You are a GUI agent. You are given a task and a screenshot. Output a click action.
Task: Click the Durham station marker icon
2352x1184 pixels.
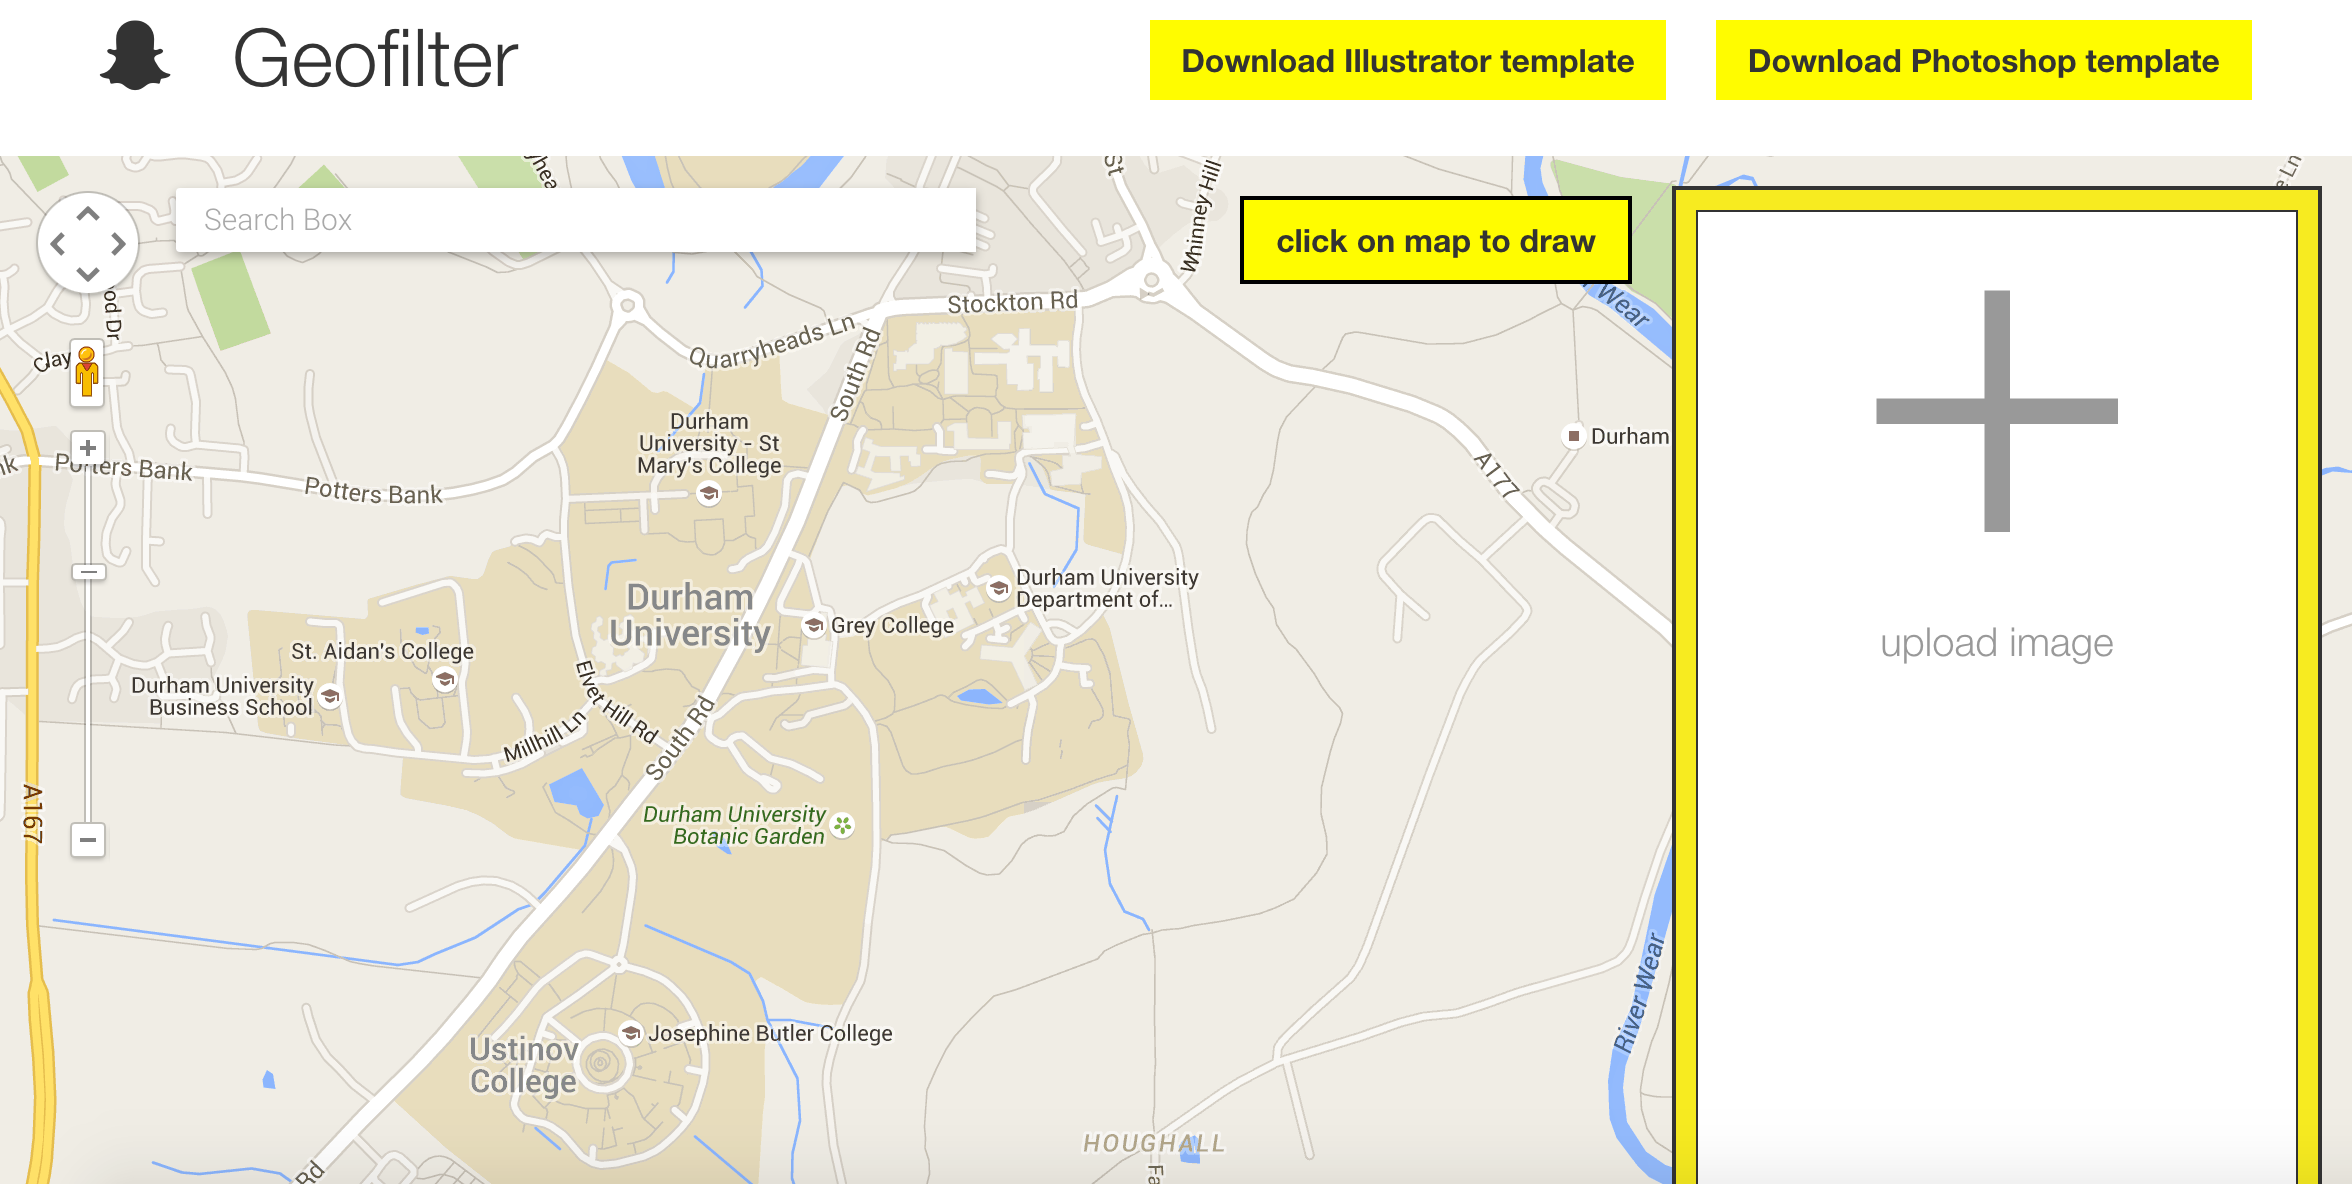[1574, 436]
